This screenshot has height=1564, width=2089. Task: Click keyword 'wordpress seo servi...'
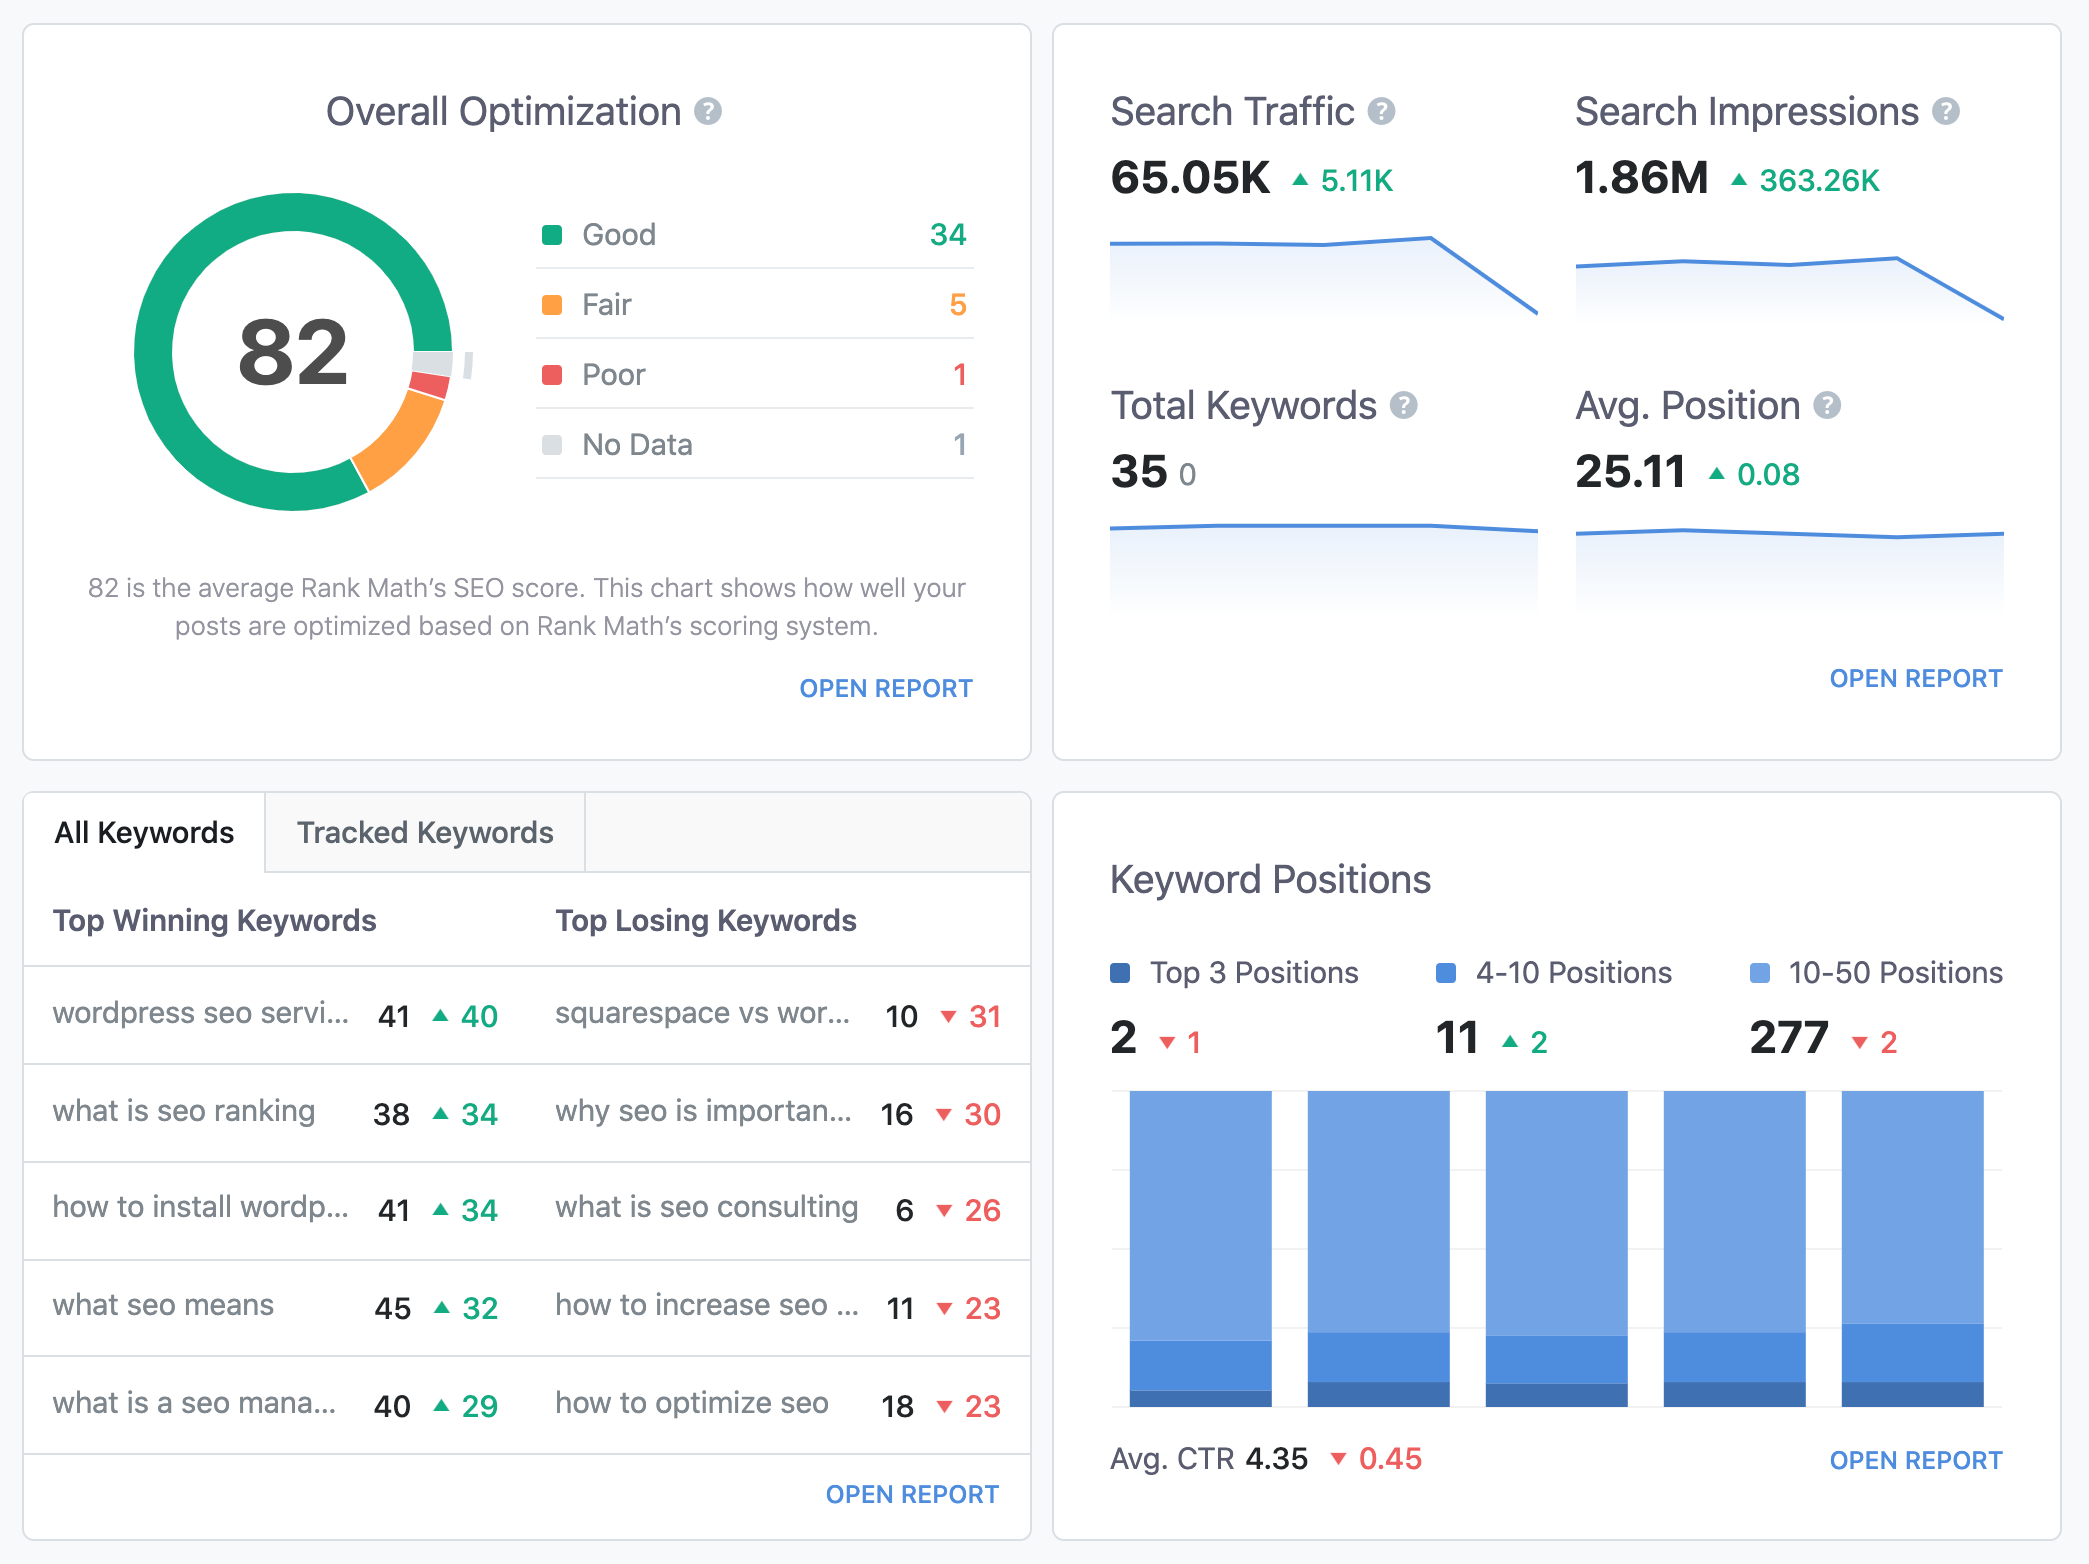[201, 1013]
